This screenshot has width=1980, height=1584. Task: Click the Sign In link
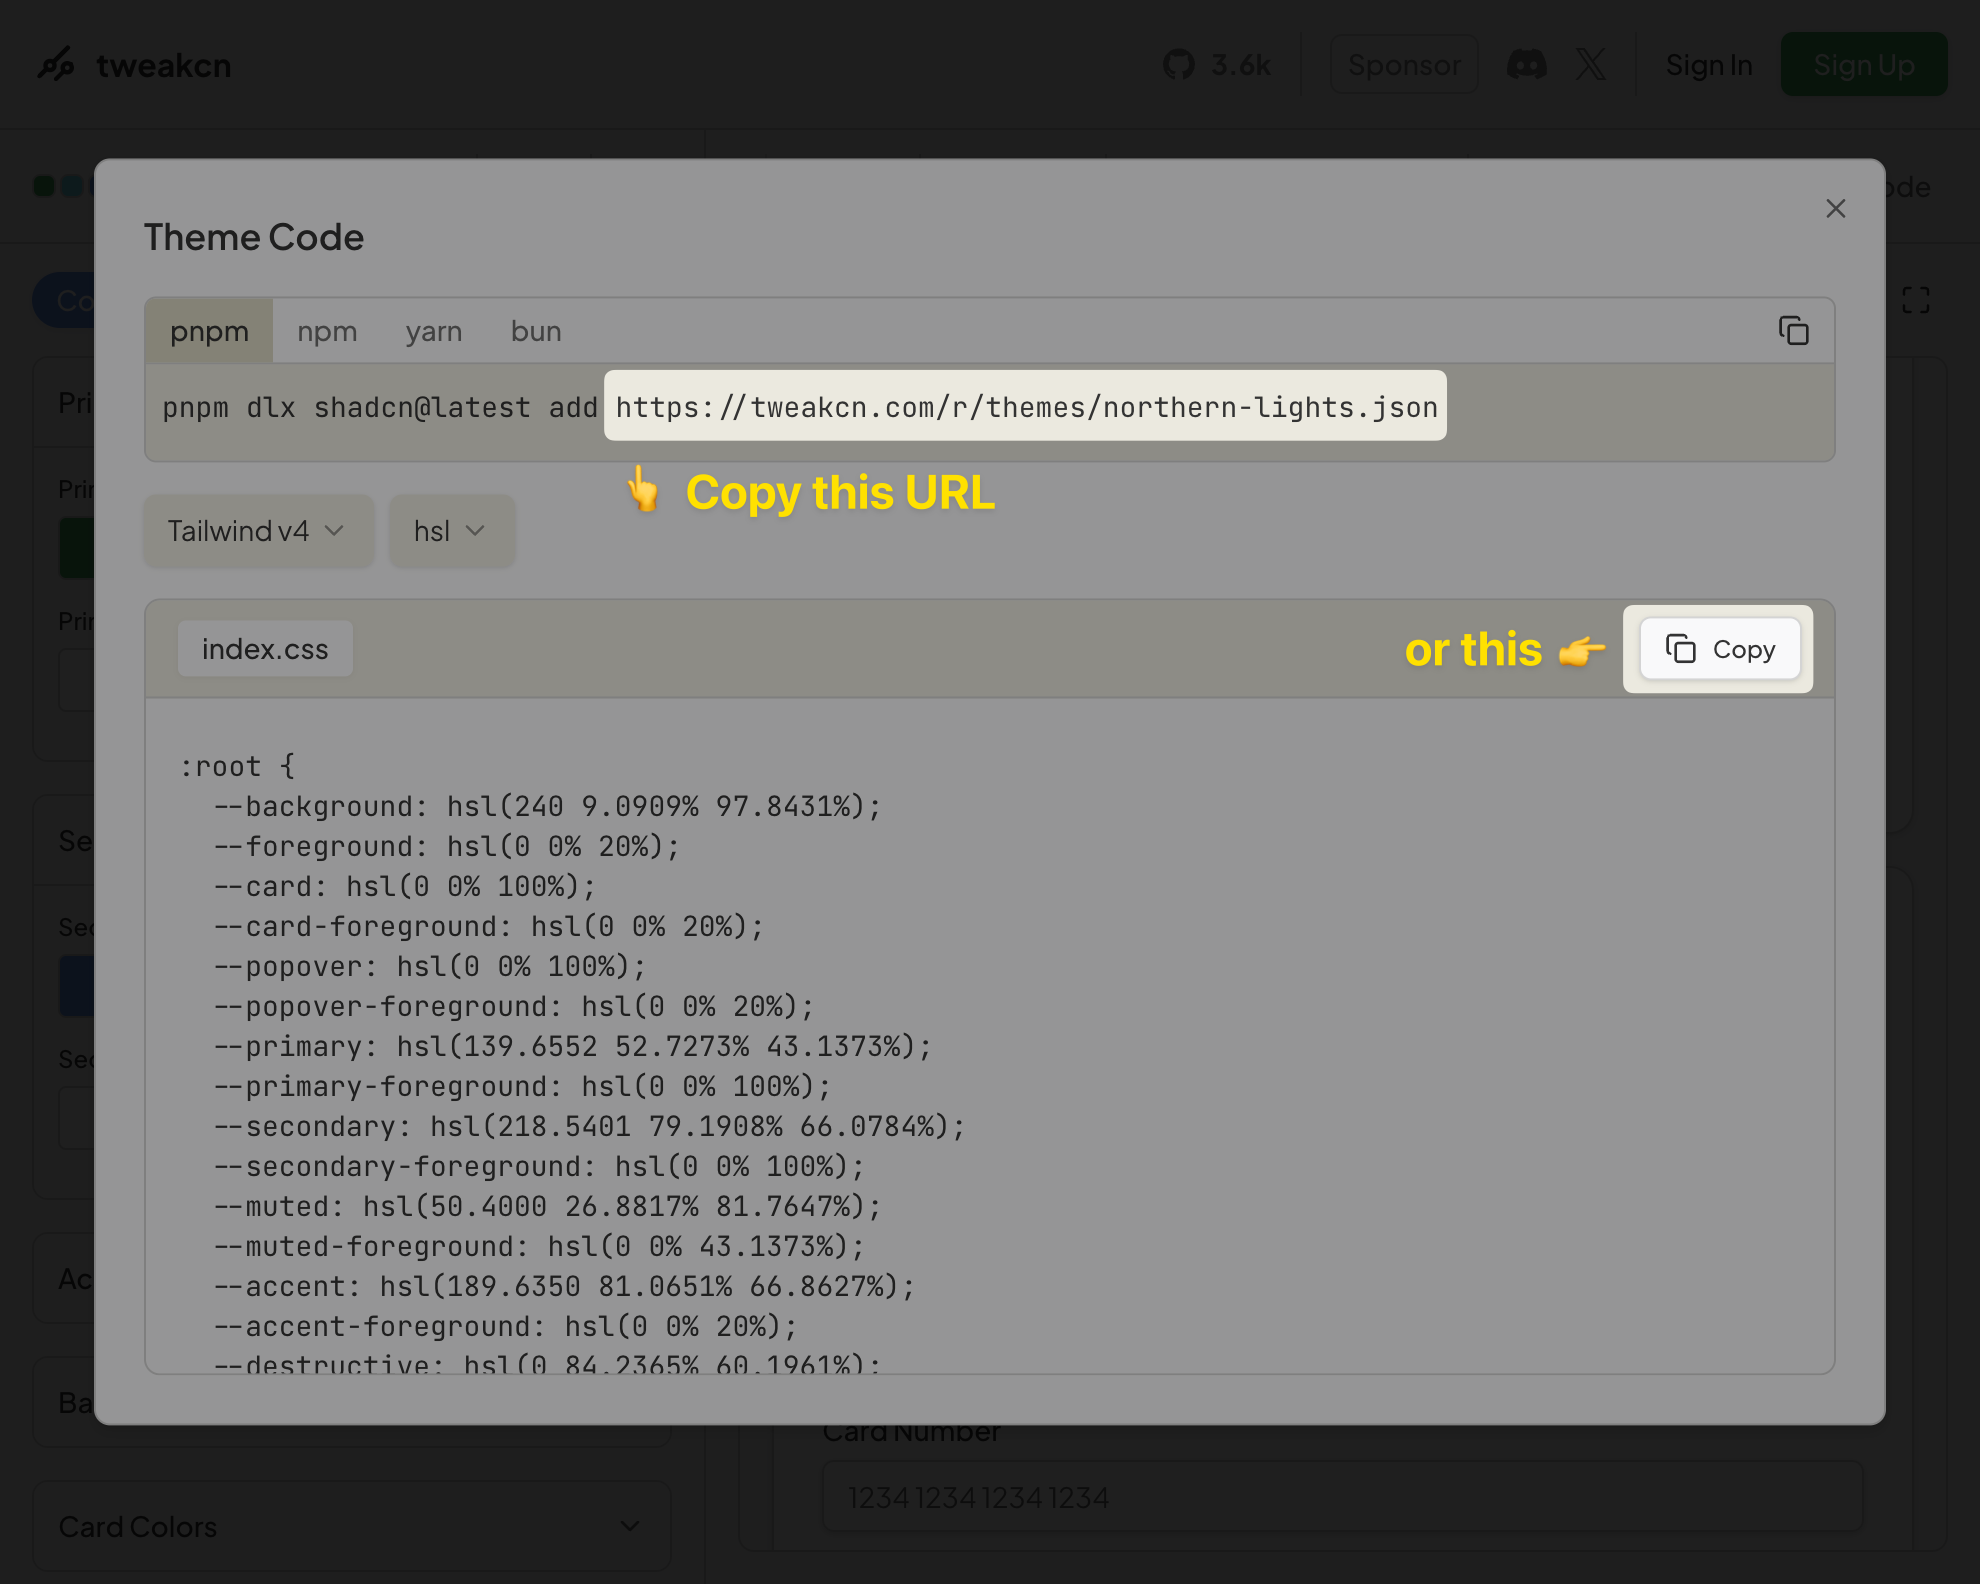click(1708, 65)
